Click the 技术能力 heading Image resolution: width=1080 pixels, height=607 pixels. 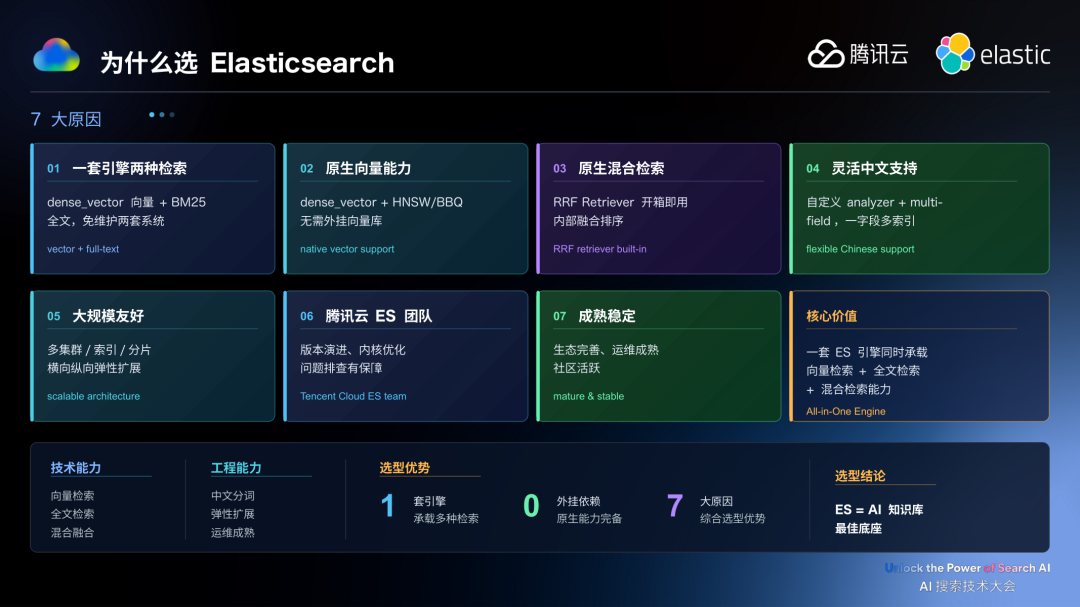point(76,468)
